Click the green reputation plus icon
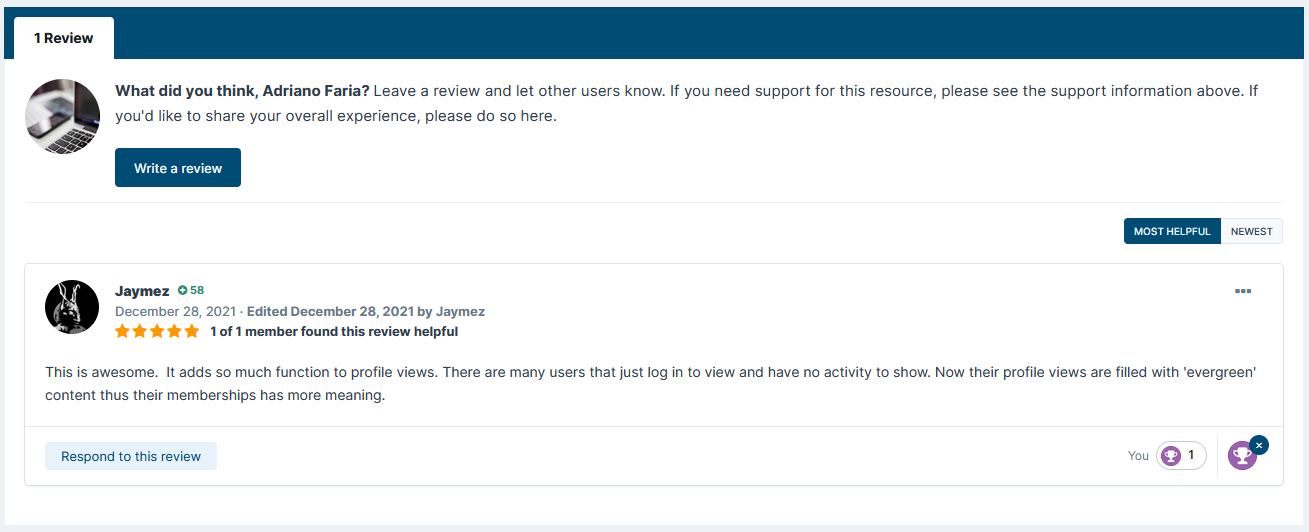The width and height of the screenshot is (1309, 532). (183, 291)
